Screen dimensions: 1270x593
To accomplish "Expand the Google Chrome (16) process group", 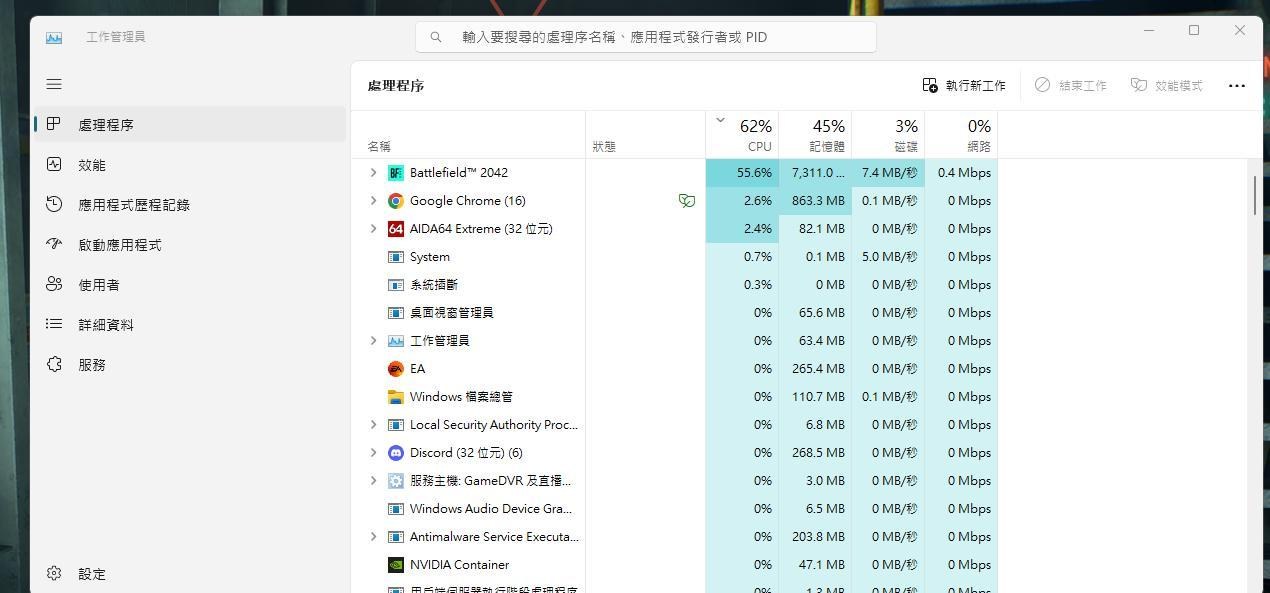I will (374, 200).
